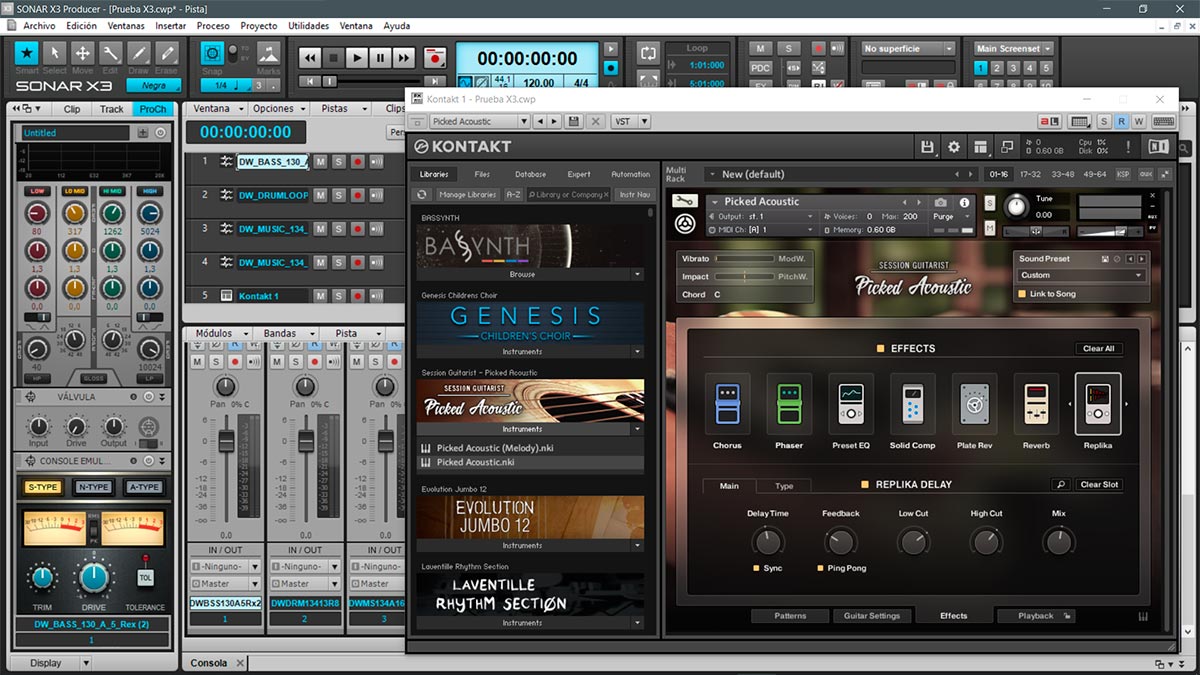This screenshot has height=675, width=1200.
Task: Expand the Main Screenset dropdown
Action: click(1014, 48)
